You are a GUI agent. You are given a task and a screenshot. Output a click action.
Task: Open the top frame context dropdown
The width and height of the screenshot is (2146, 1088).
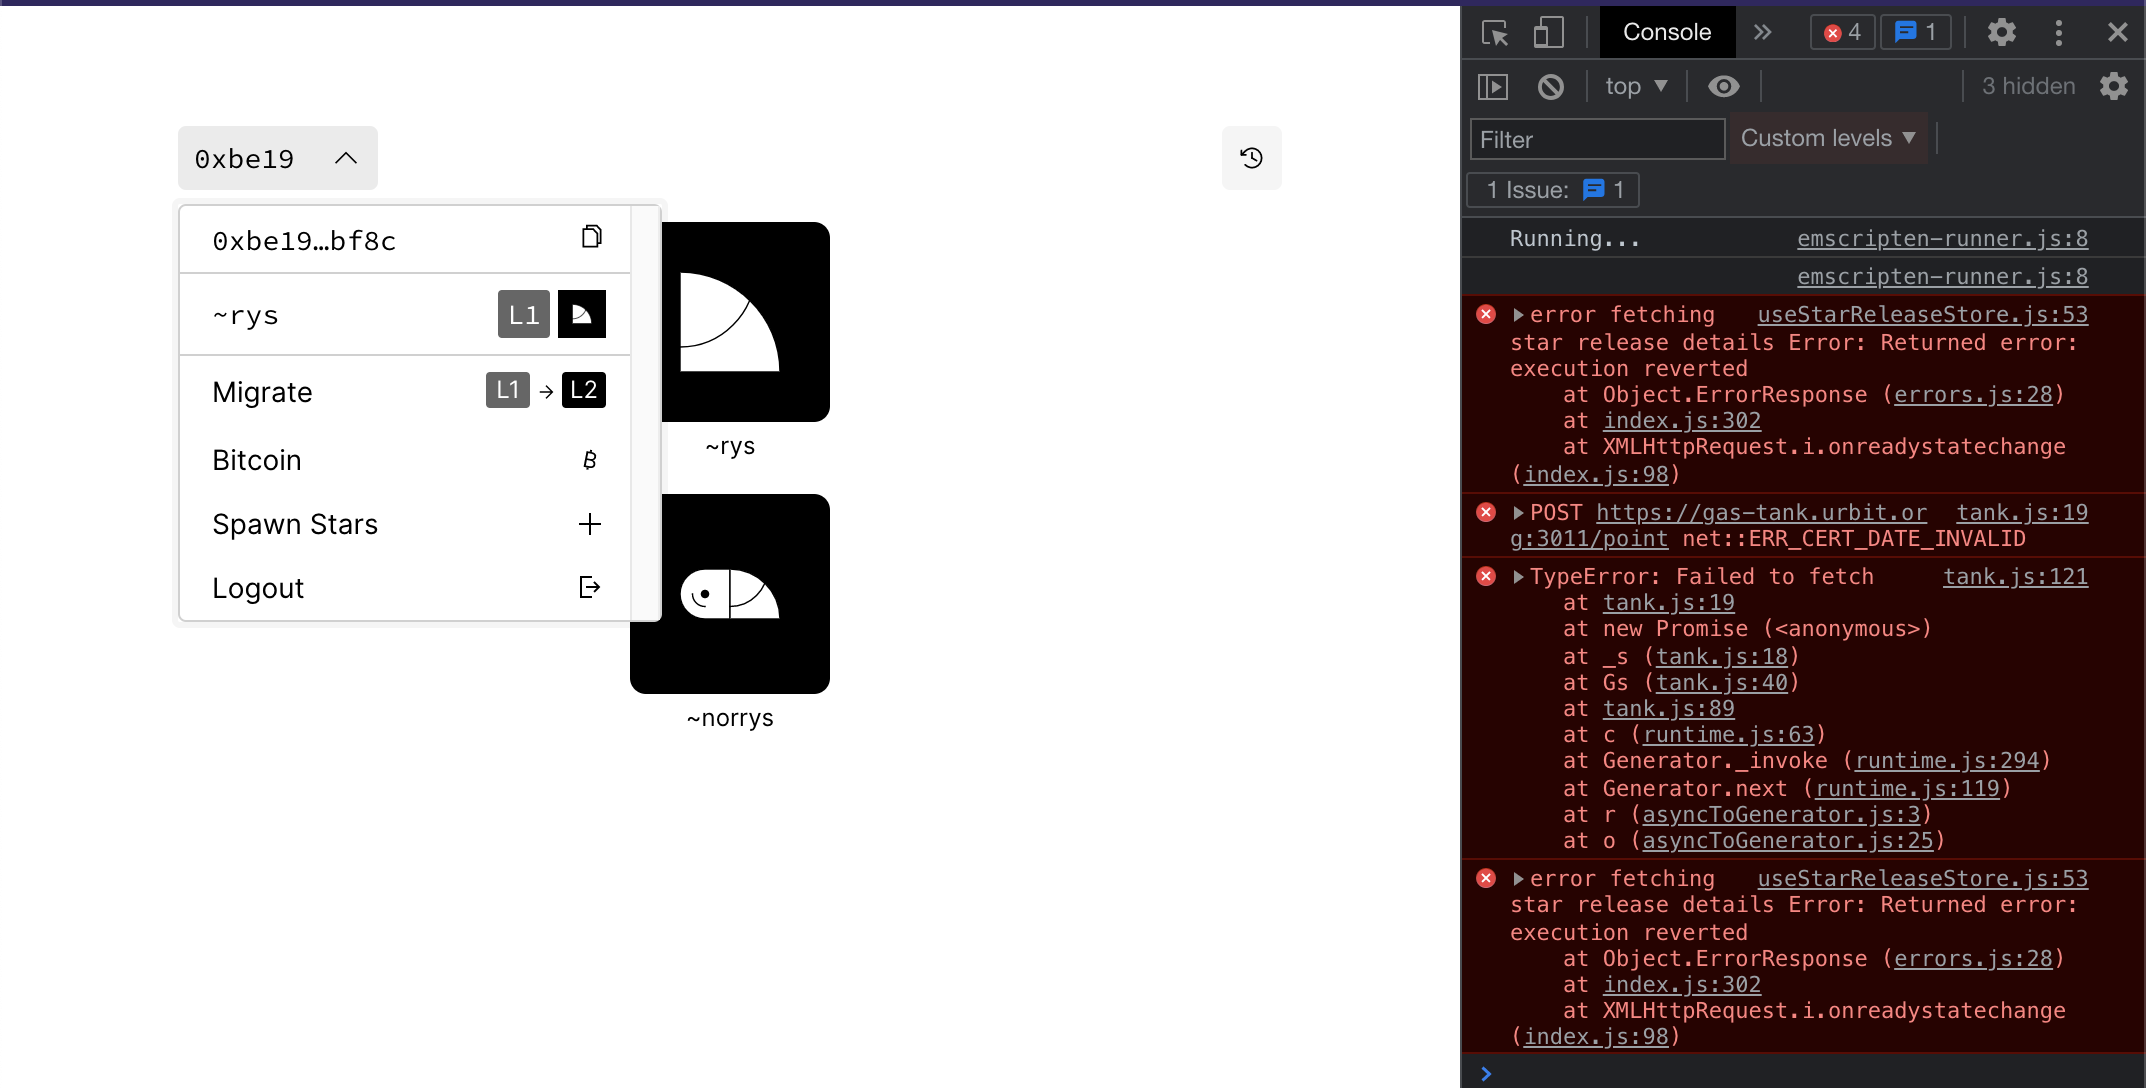tap(1634, 86)
